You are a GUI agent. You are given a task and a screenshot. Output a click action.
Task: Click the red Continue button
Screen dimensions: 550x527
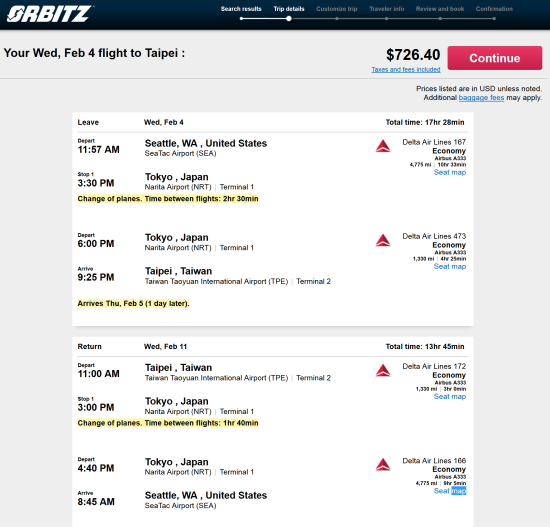point(495,58)
